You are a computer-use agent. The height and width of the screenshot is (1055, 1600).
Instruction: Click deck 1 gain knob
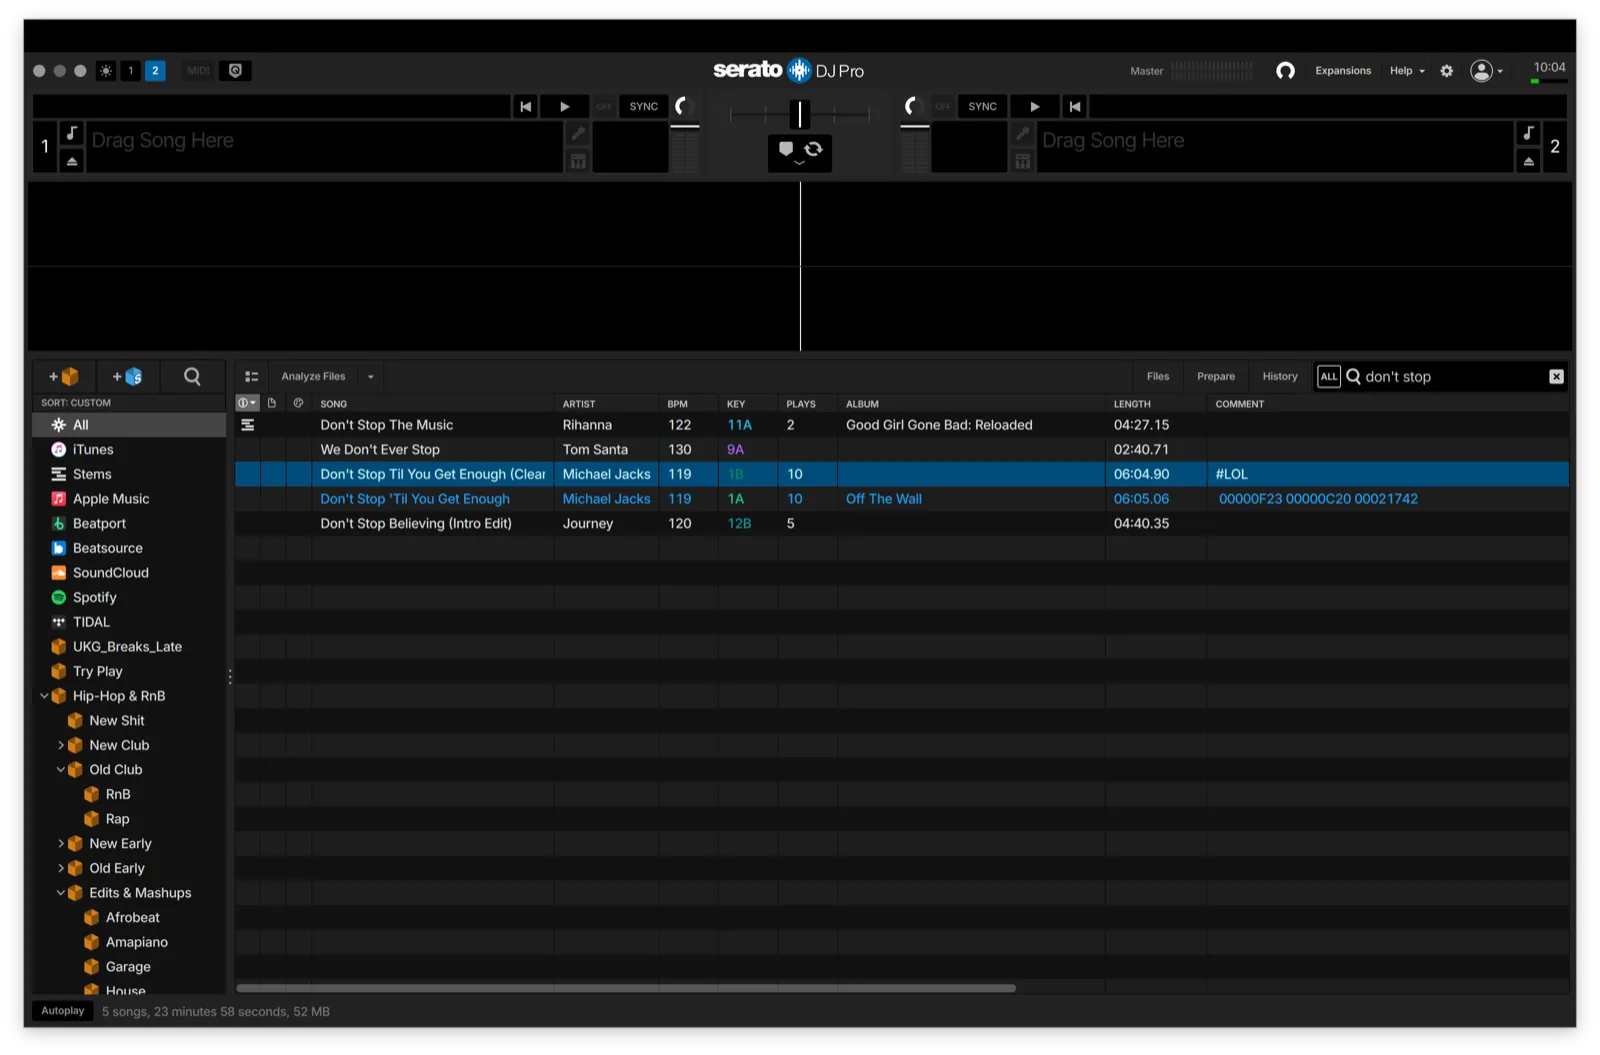coord(683,106)
